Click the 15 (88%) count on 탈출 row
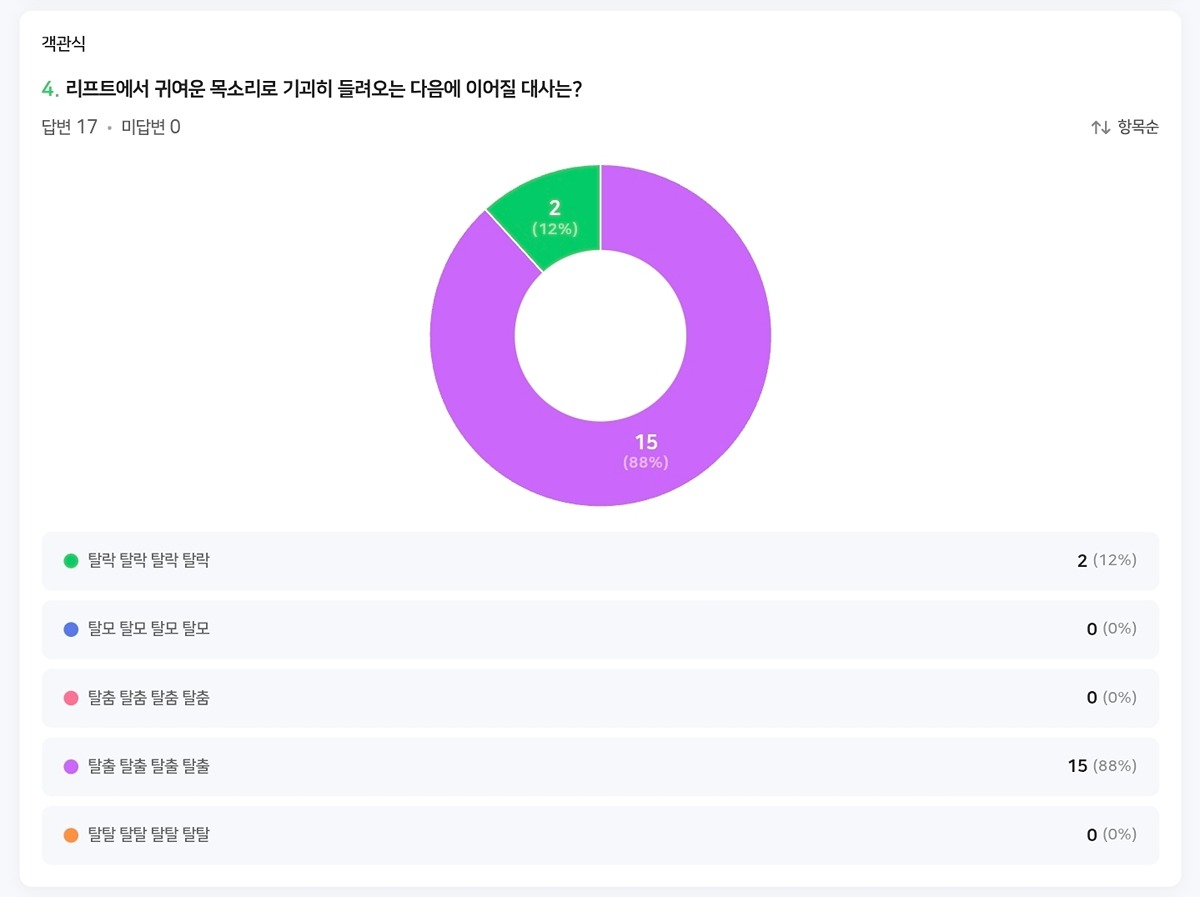 1101,767
